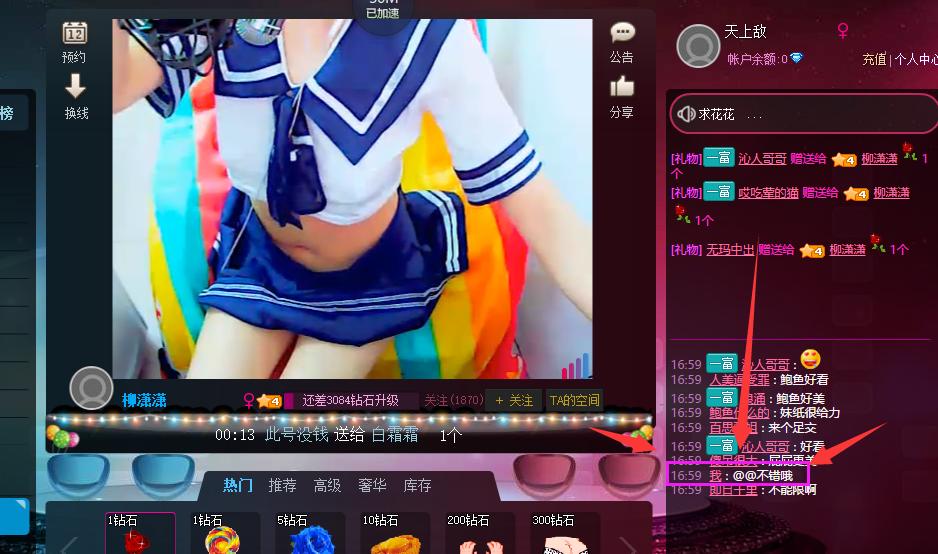Select the 300钻石 gift

(565, 533)
